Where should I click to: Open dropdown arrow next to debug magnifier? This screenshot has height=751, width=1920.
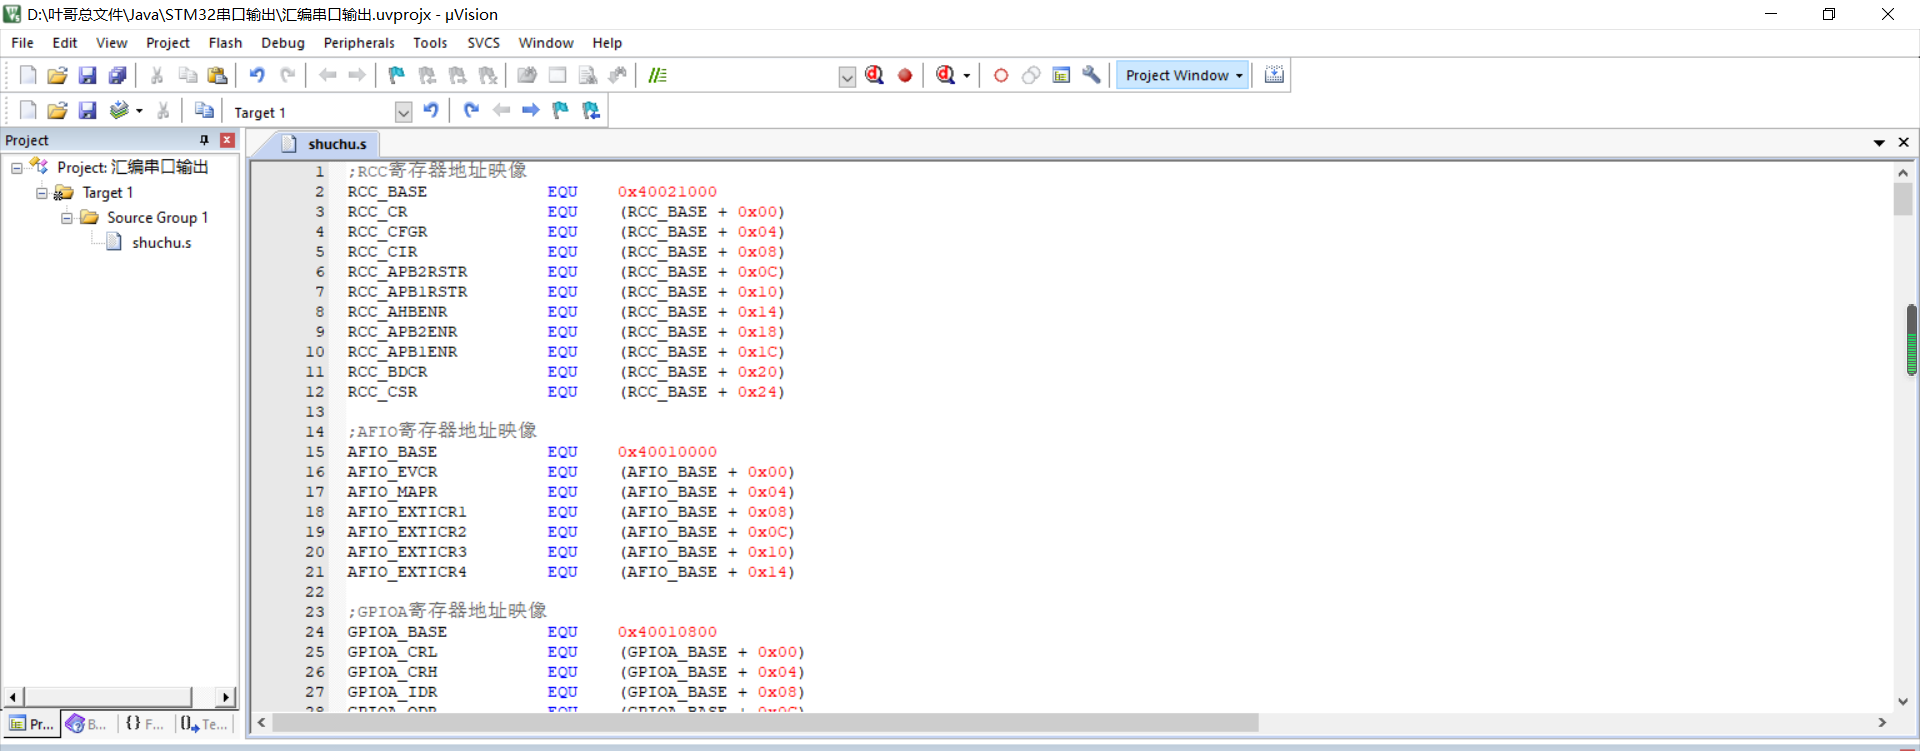966,76
